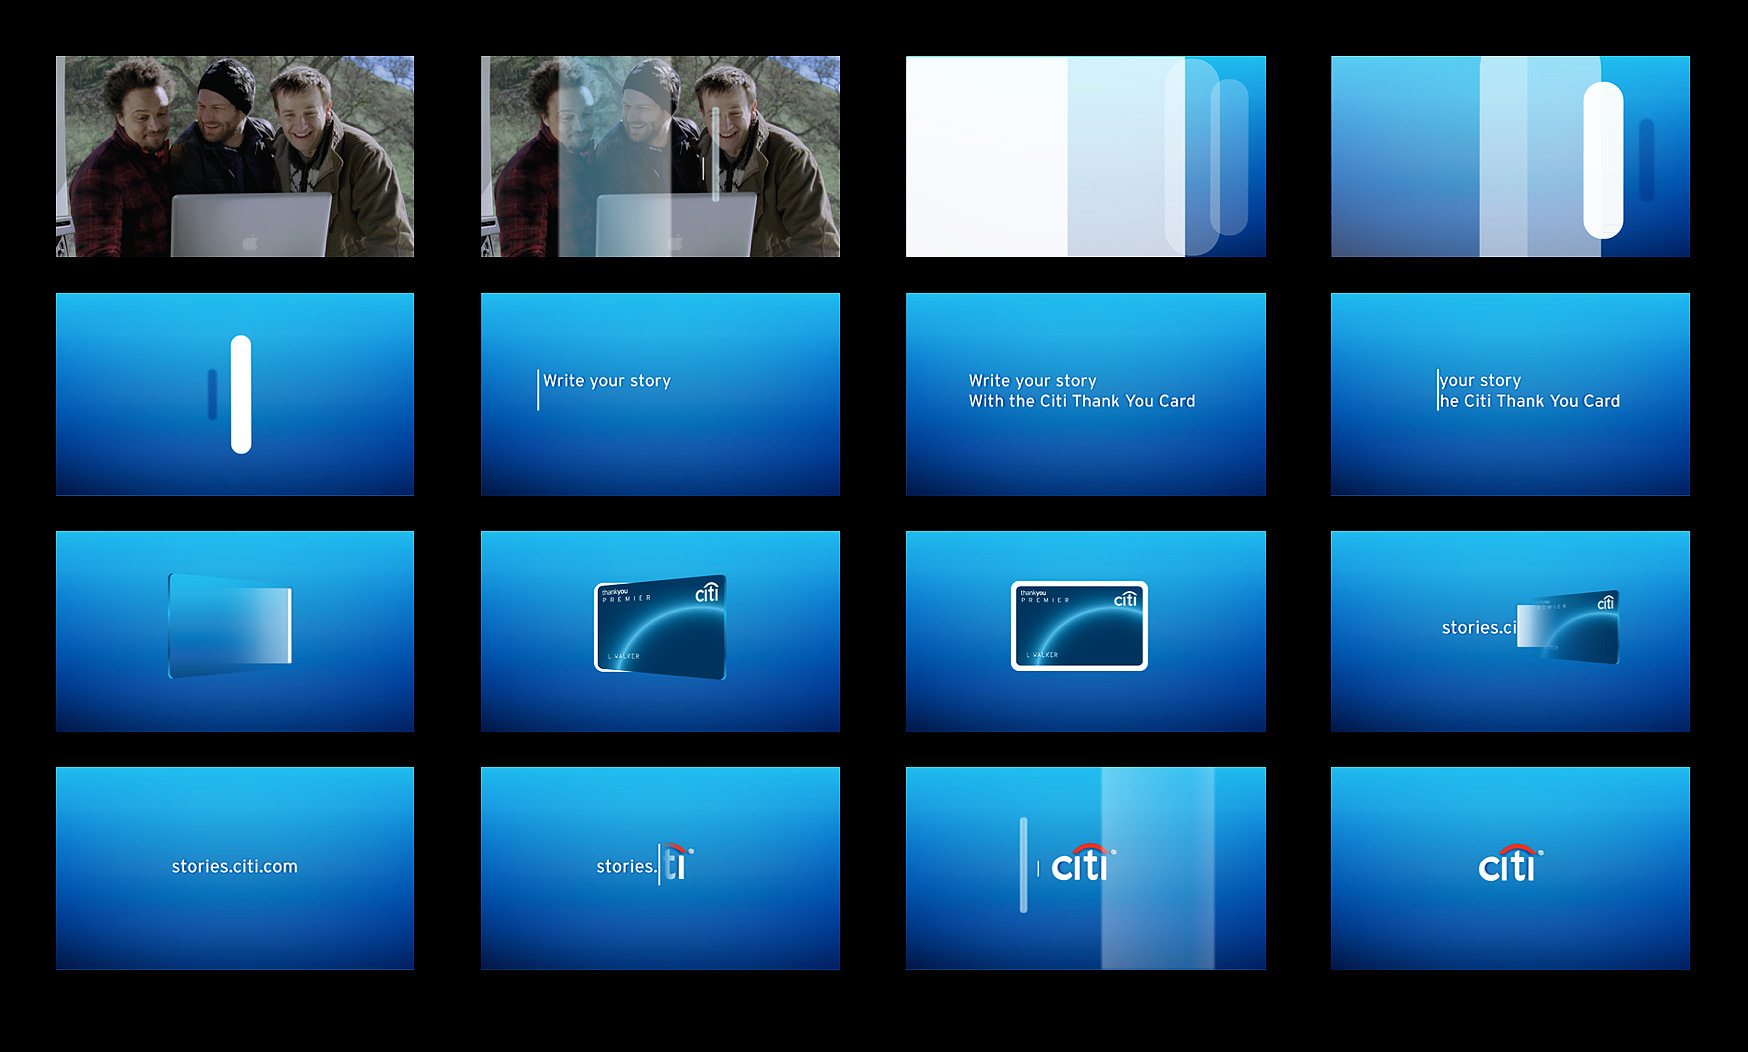
Task: Open the three men with laptop frame
Action: (235, 156)
